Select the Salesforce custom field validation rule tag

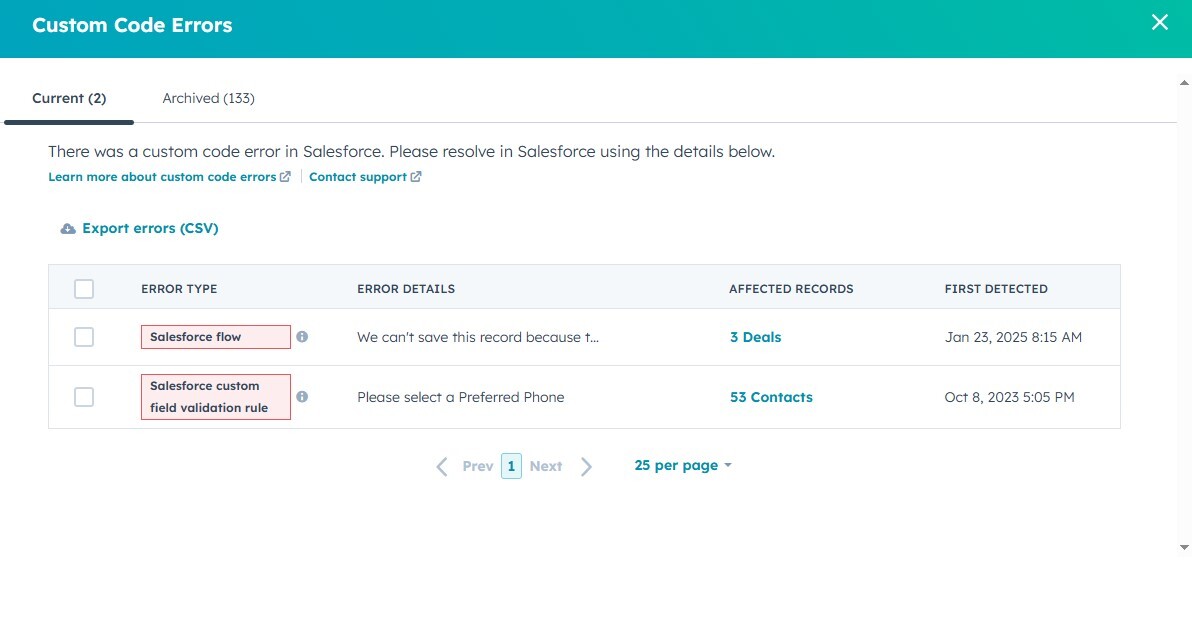click(216, 397)
